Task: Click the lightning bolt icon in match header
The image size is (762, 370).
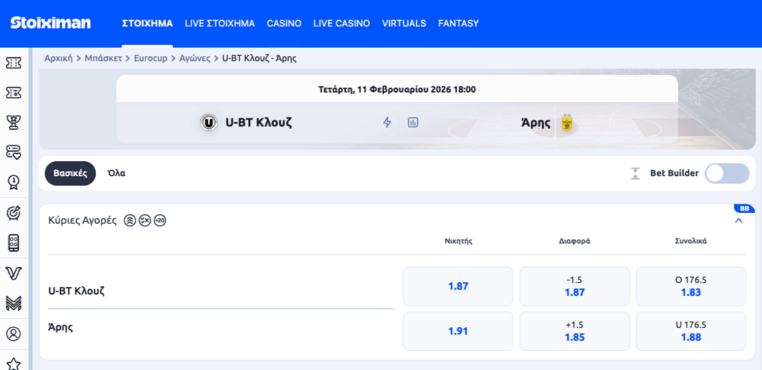Action: (x=387, y=123)
